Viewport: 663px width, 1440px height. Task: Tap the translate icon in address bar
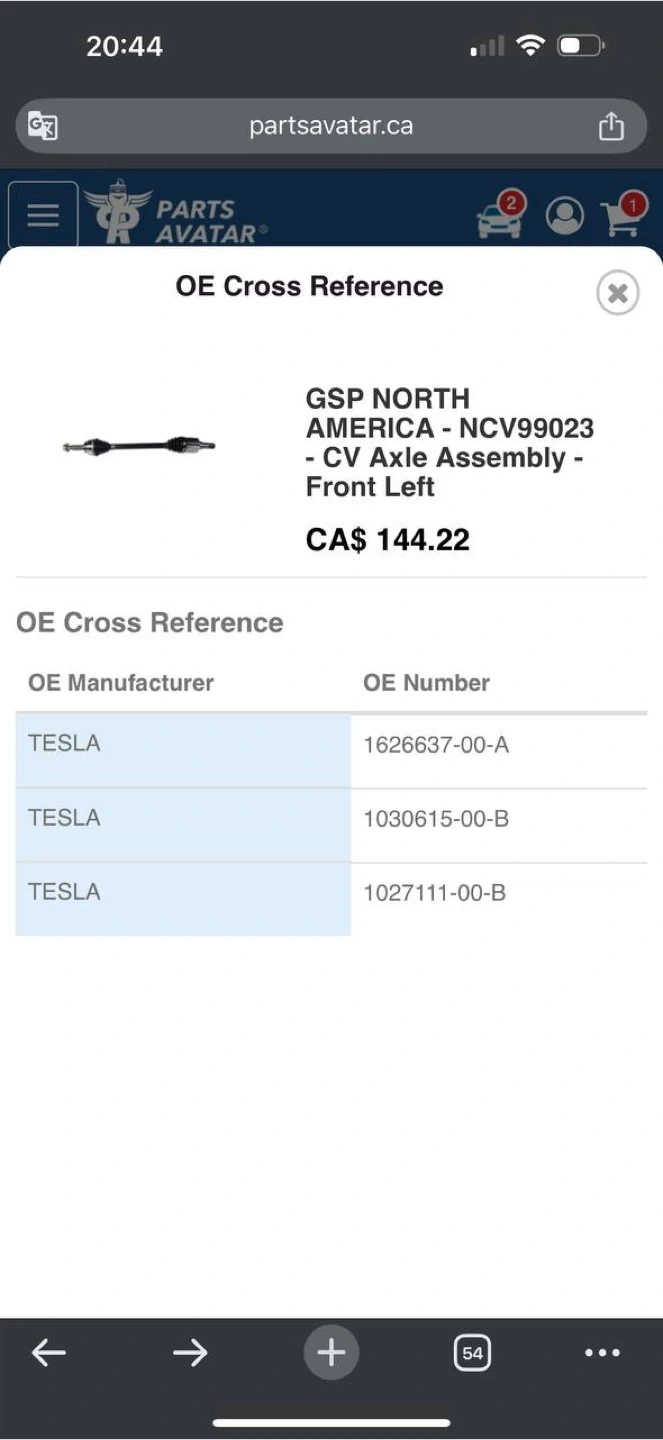[43, 126]
